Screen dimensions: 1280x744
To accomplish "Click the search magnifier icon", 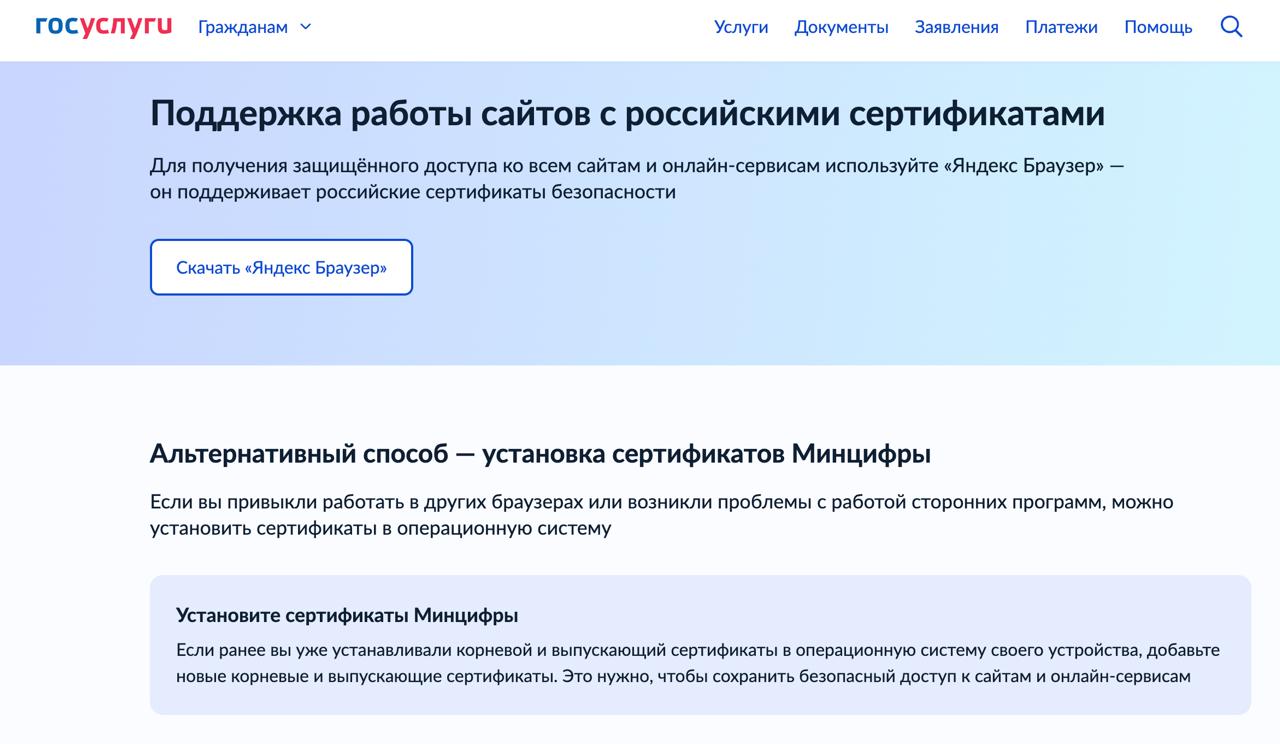I will click(1231, 27).
